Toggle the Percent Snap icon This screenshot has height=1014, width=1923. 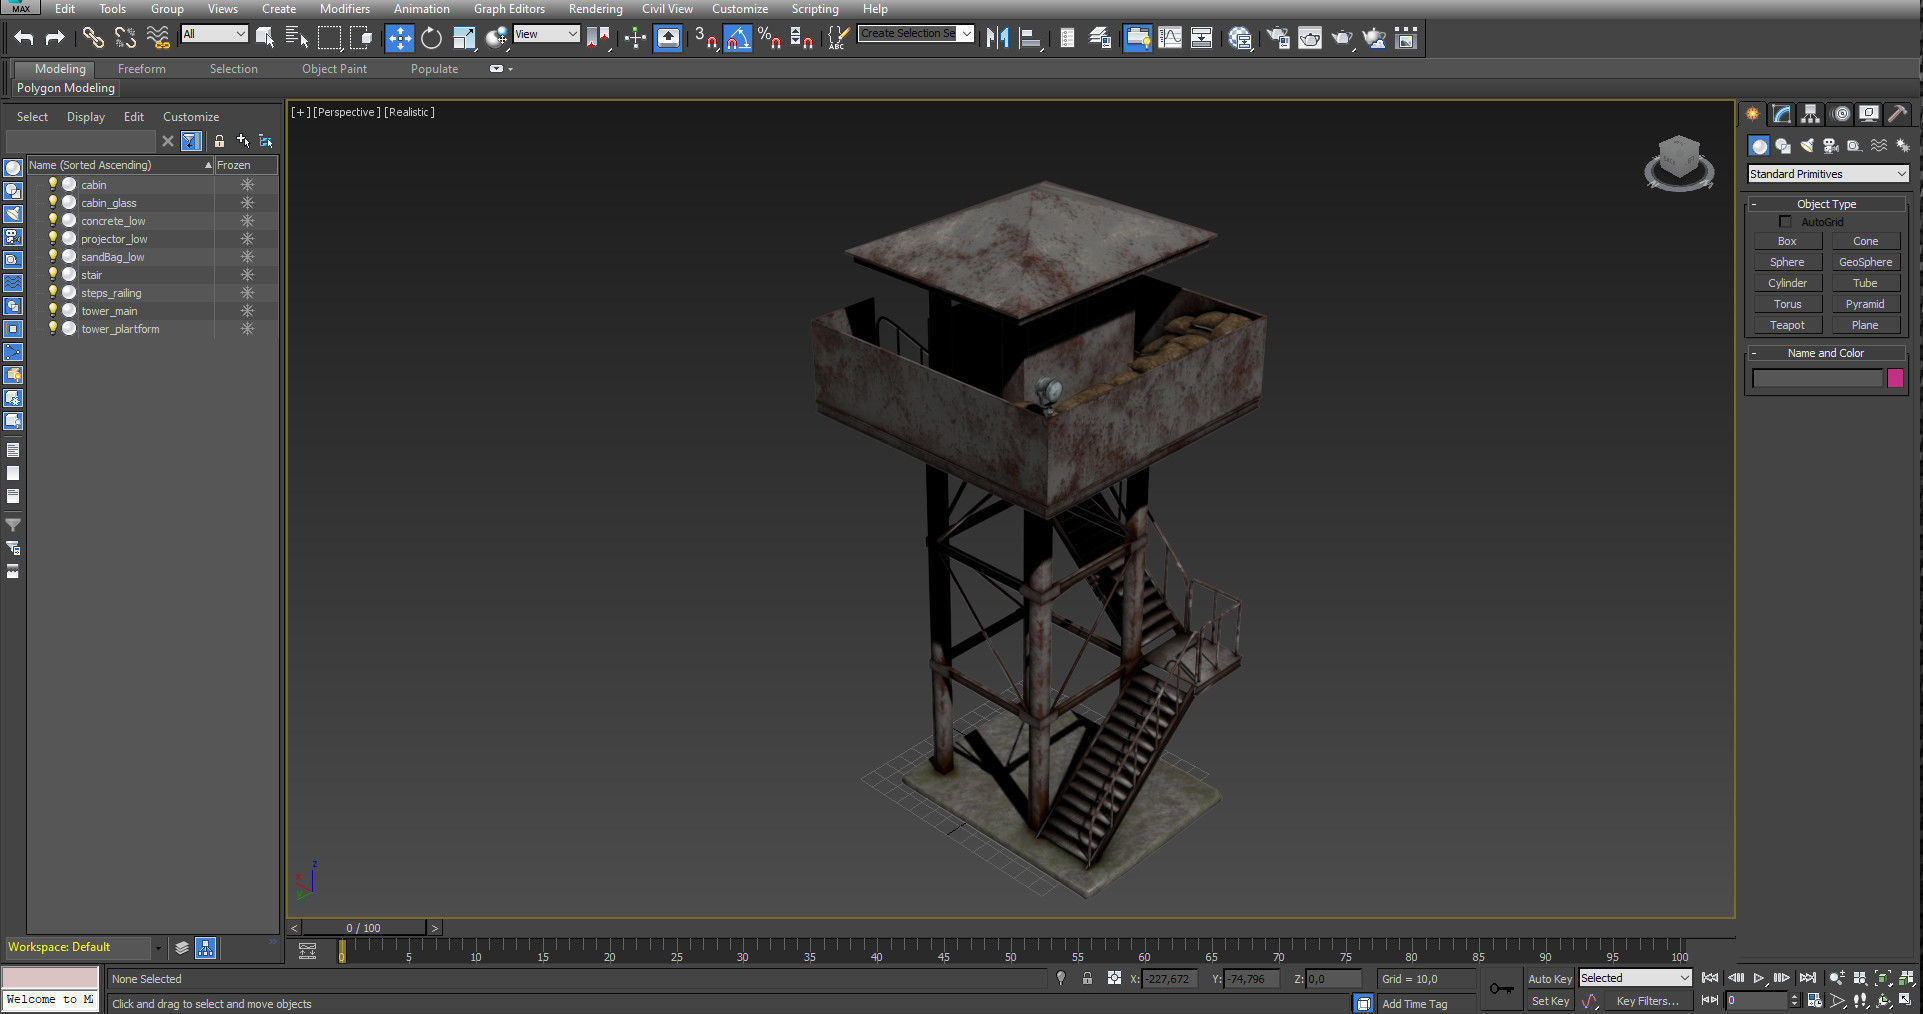(x=769, y=38)
